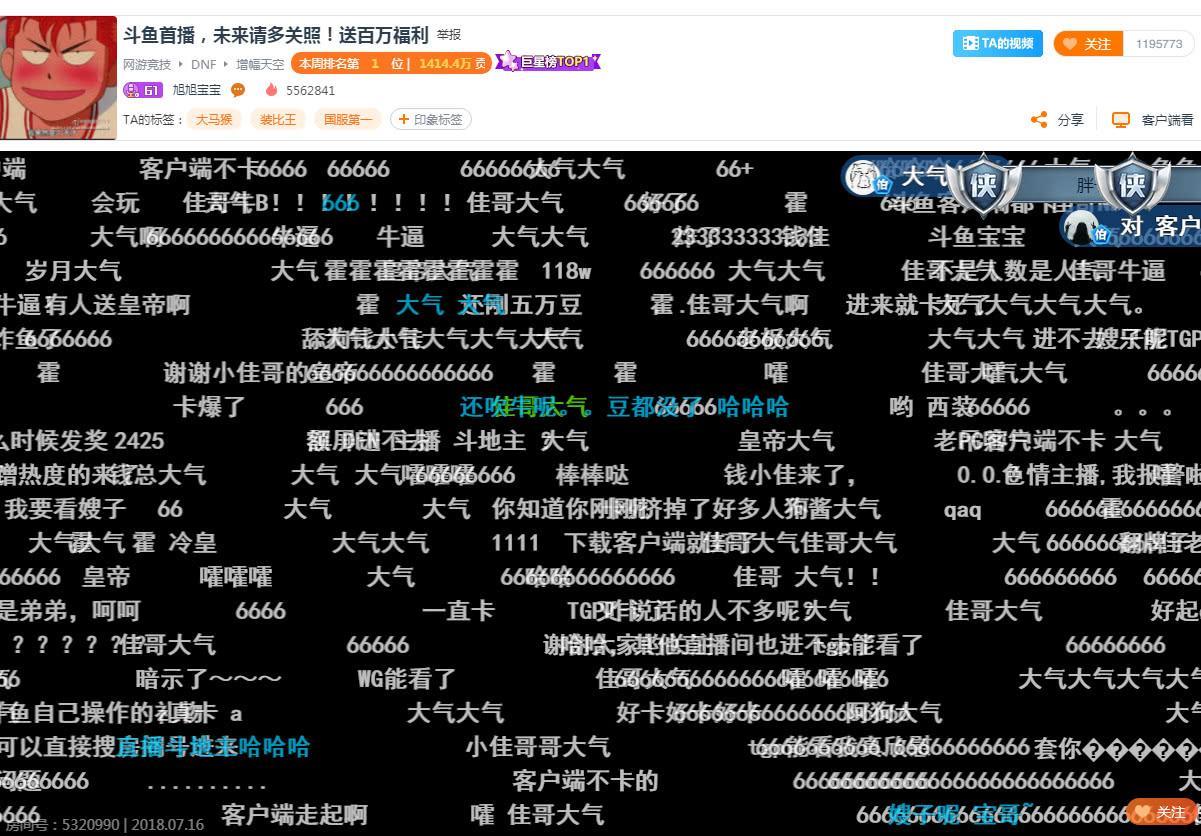This screenshot has width=1201, height=836.
Task: Open streamer name 旭旭宝宝
Action: click(197, 90)
